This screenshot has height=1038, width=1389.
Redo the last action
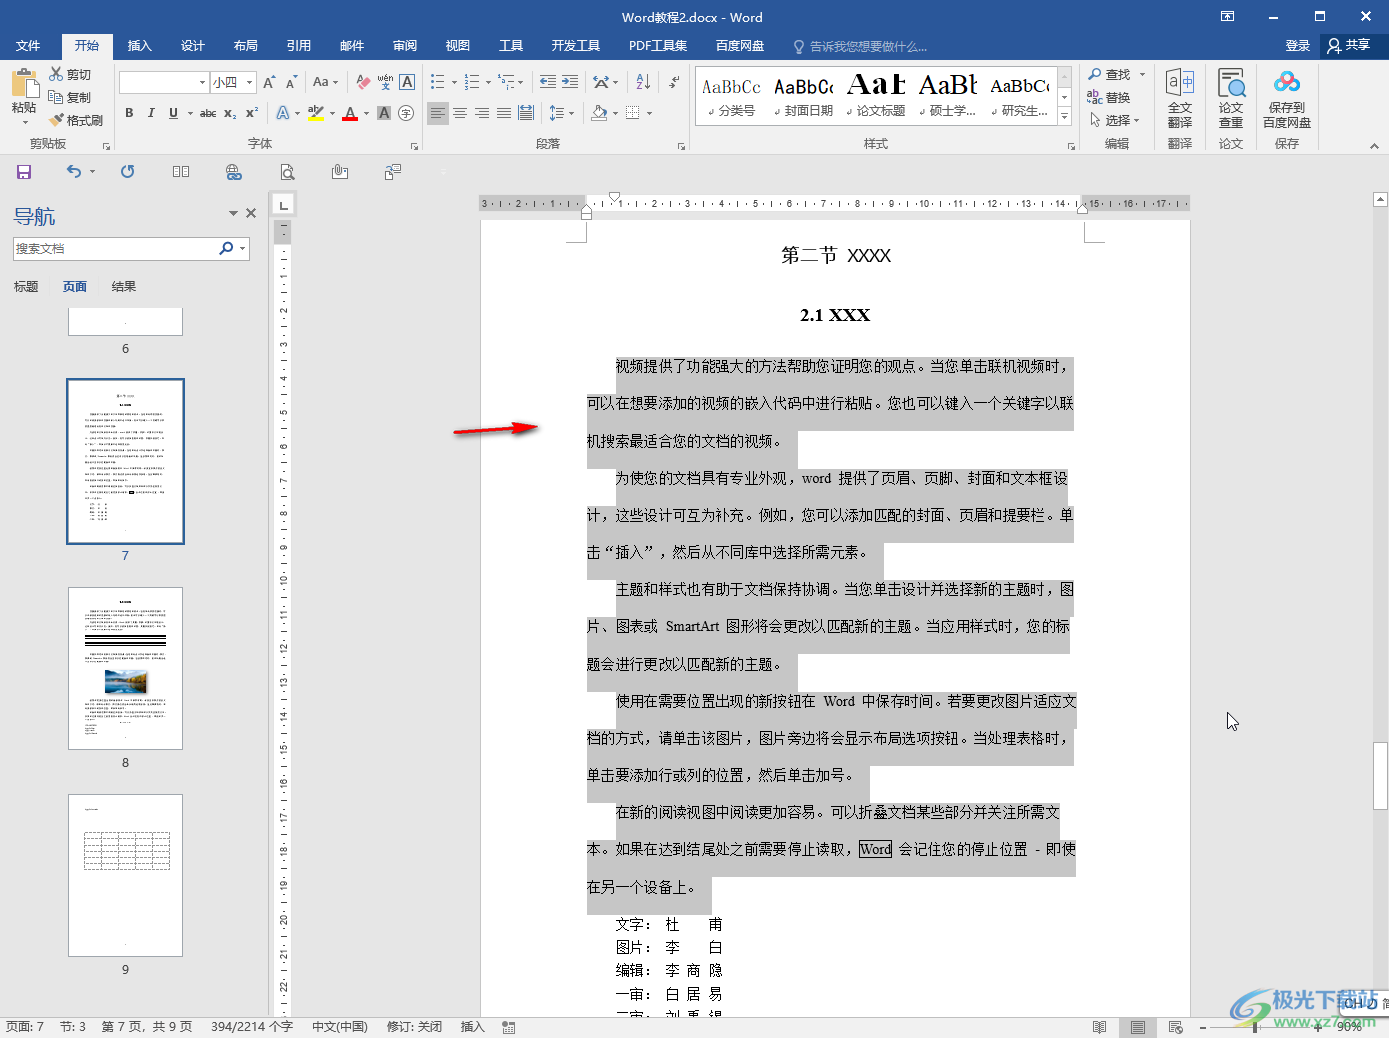click(127, 172)
